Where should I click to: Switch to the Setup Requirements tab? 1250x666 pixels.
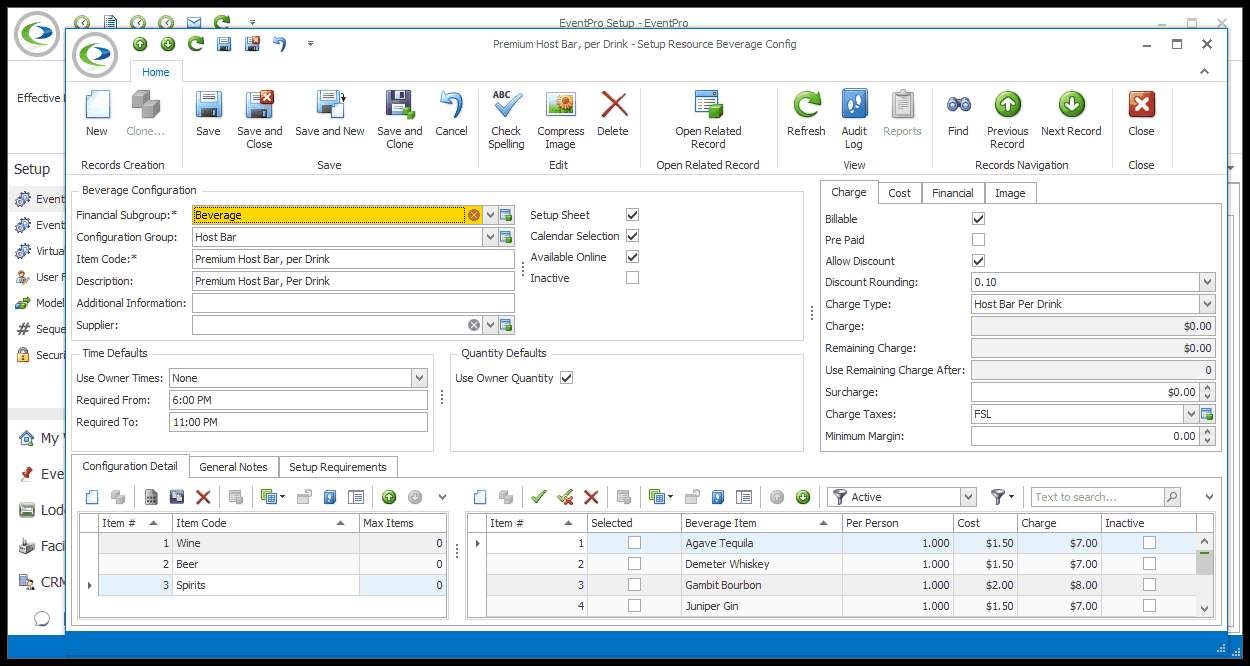[x=338, y=467]
